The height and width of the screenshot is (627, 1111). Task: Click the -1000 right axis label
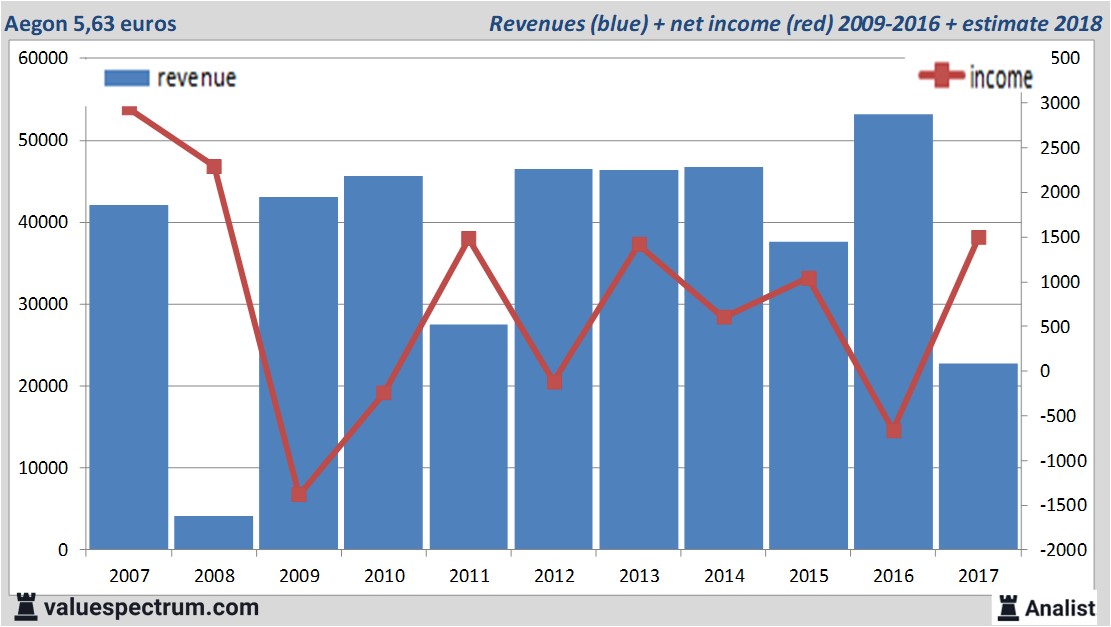pyautogui.click(x=1063, y=461)
